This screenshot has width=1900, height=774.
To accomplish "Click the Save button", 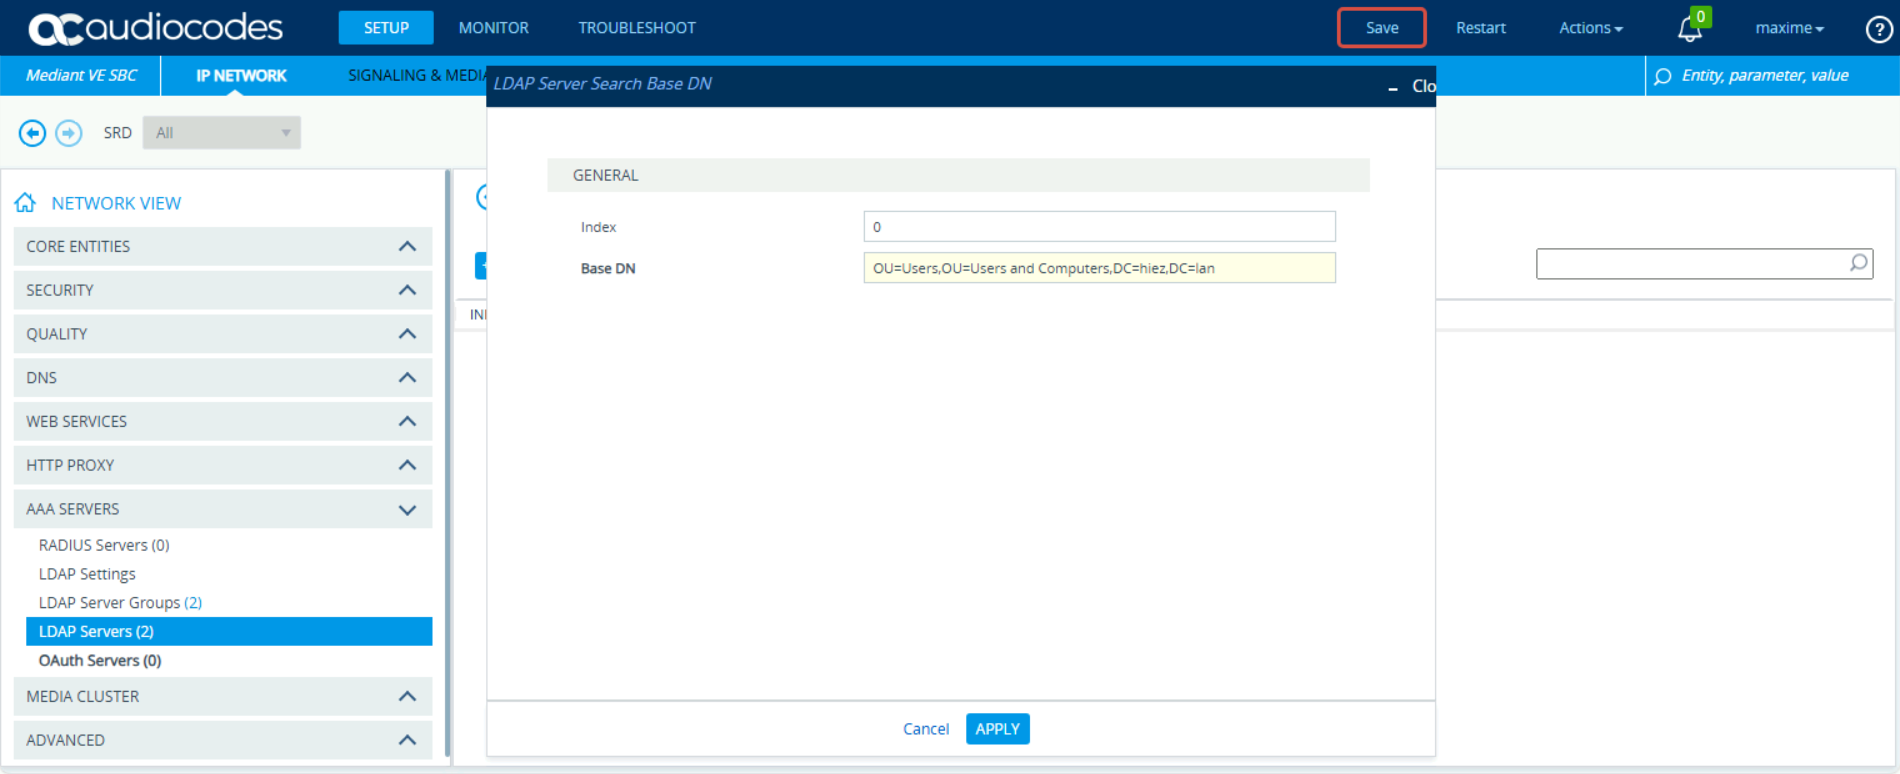I will tap(1381, 28).
